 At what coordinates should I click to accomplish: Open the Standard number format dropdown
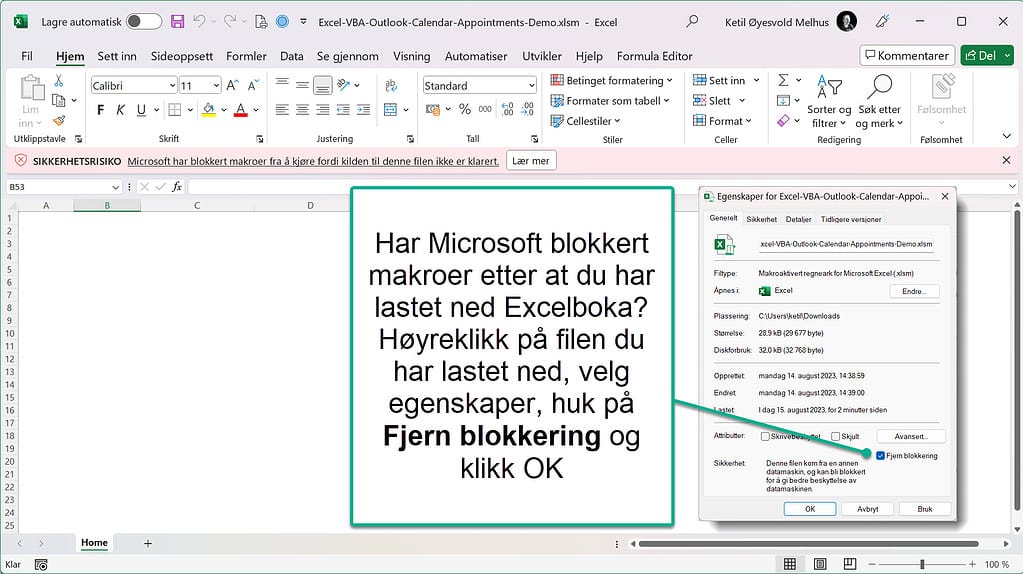[531, 85]
